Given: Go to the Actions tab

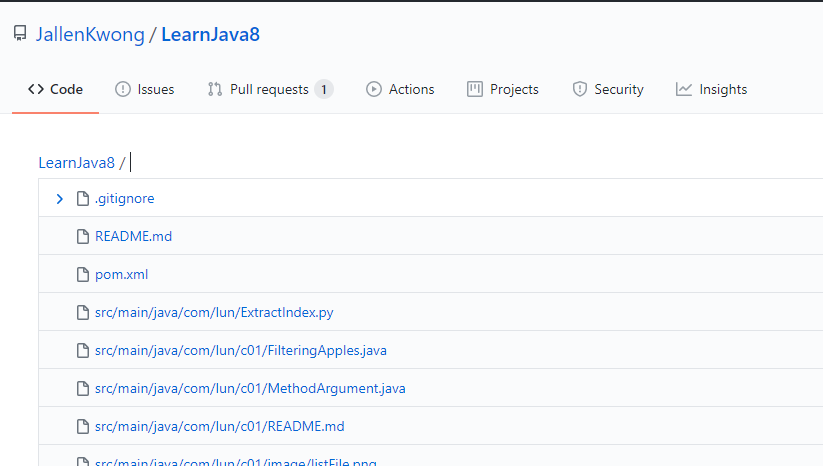Looking at the screenshot, I should [x=400, y=89].
